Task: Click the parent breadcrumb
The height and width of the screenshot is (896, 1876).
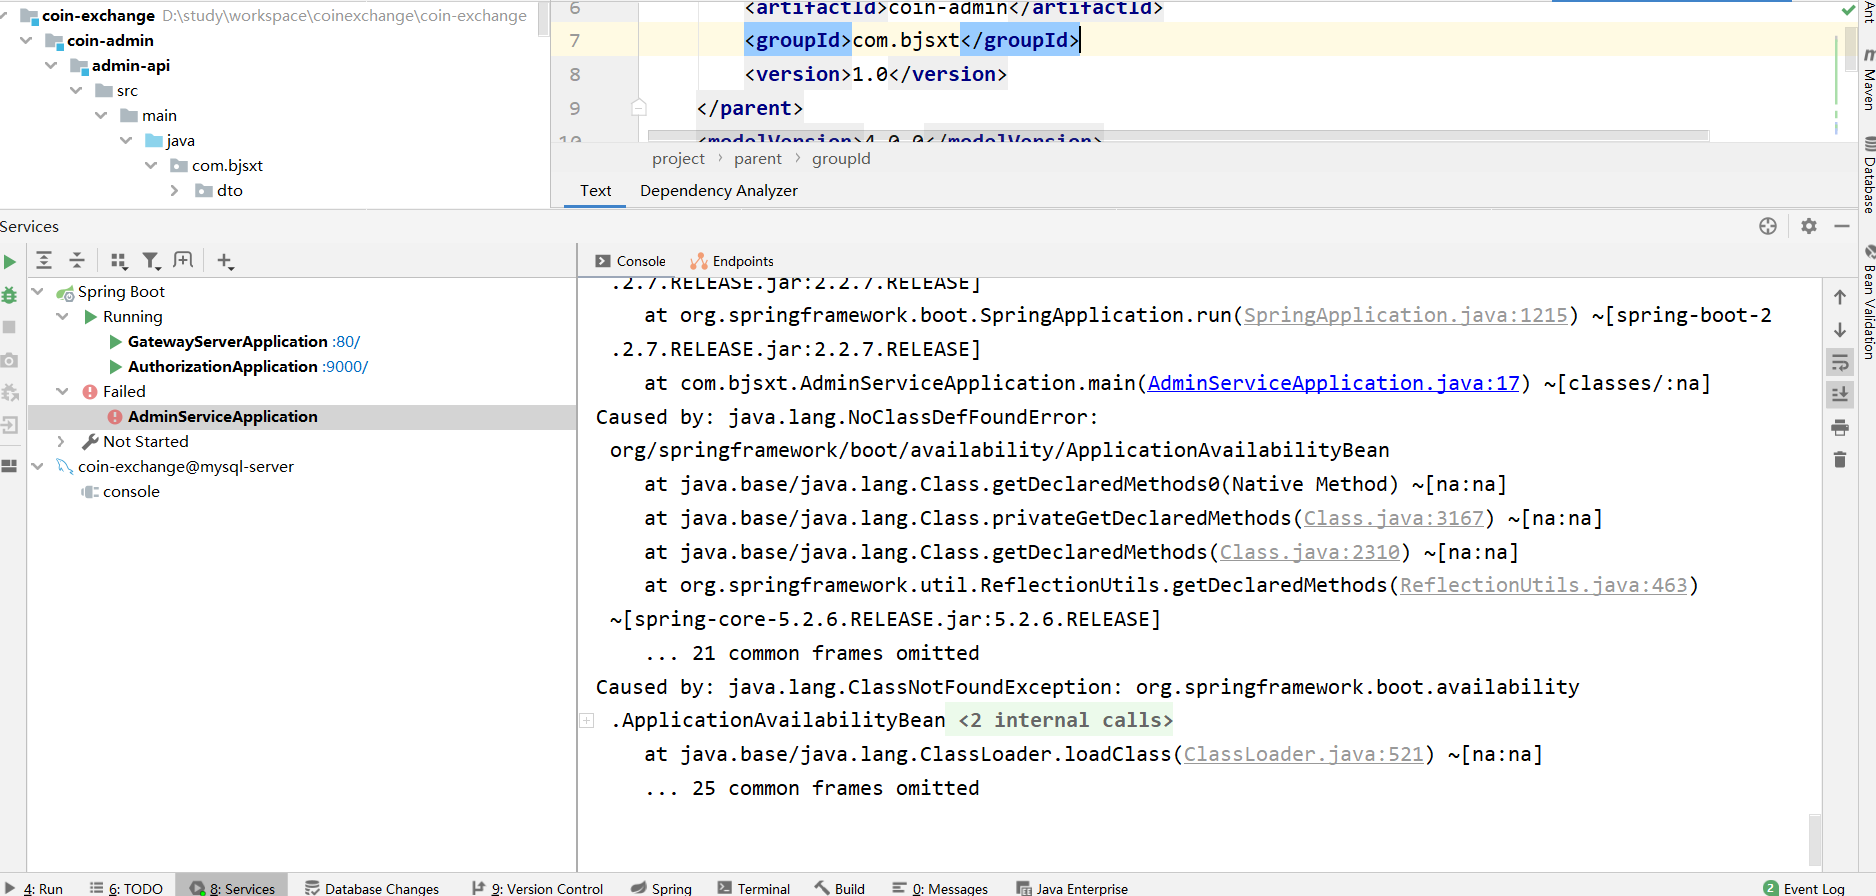Action: tap(758, 158)
